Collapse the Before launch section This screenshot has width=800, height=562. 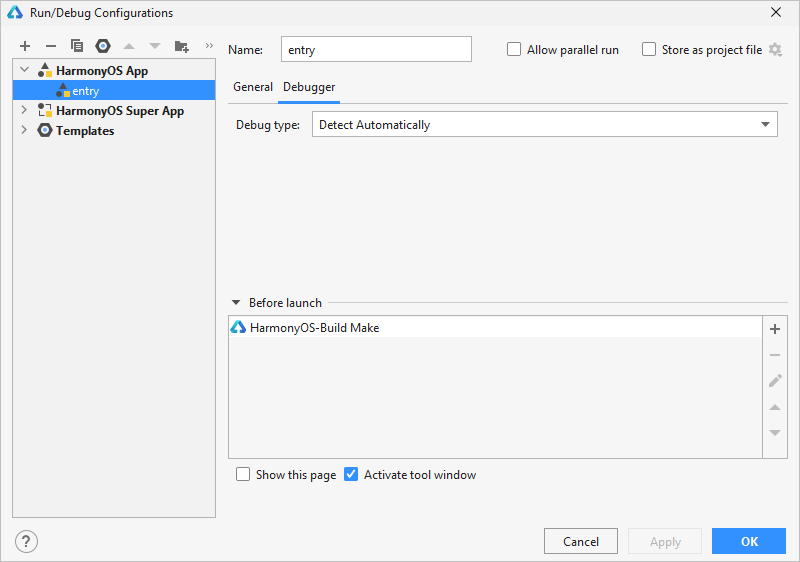click(x=236, y=302)
